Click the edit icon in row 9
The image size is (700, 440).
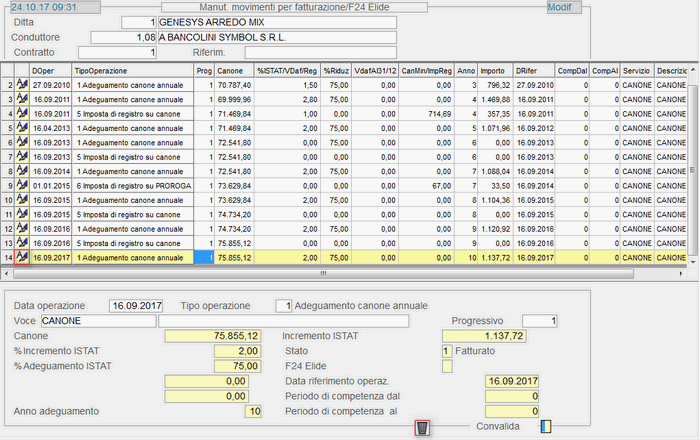click(22, 185)
